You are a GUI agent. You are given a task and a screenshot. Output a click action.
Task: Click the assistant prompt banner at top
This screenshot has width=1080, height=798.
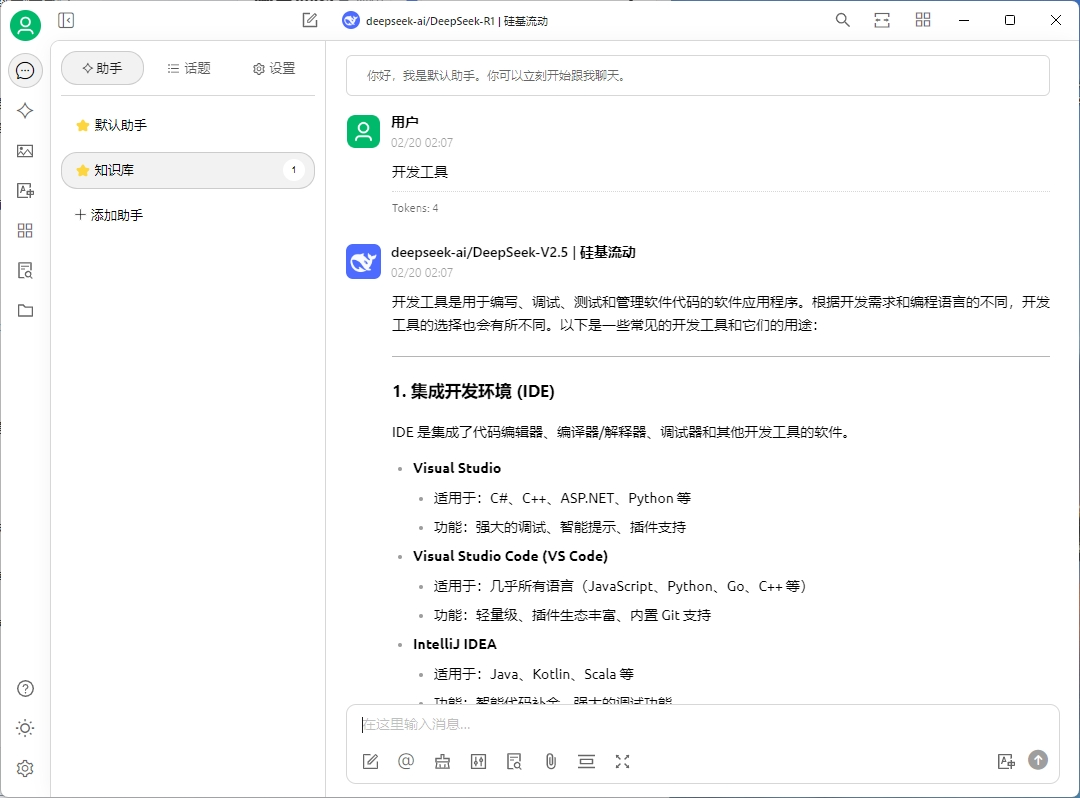[x=698, y=76]
